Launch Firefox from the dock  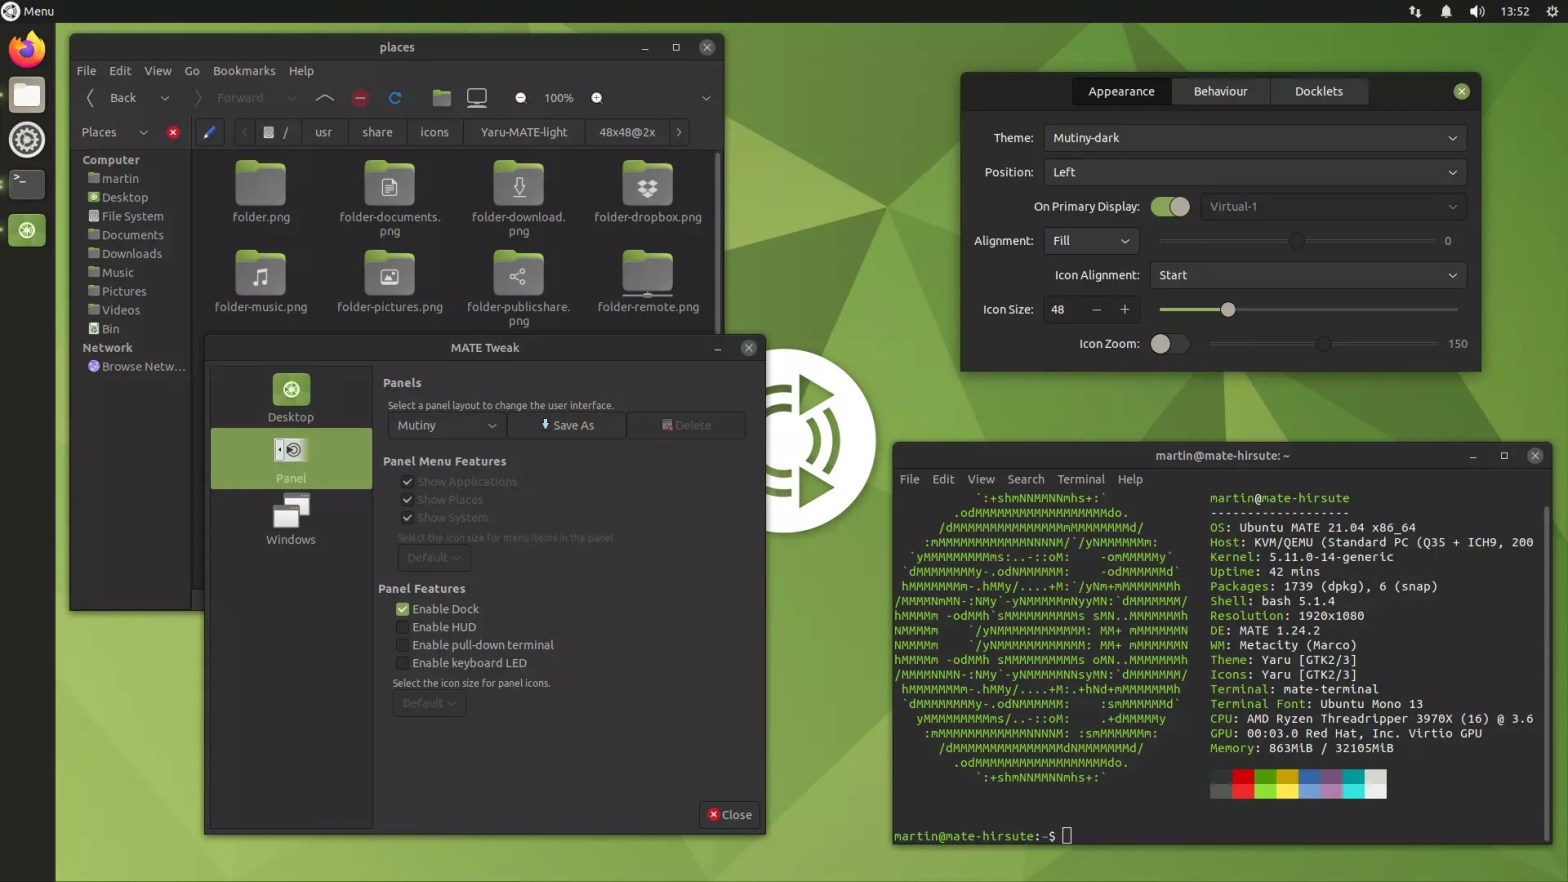click(27, 50)
